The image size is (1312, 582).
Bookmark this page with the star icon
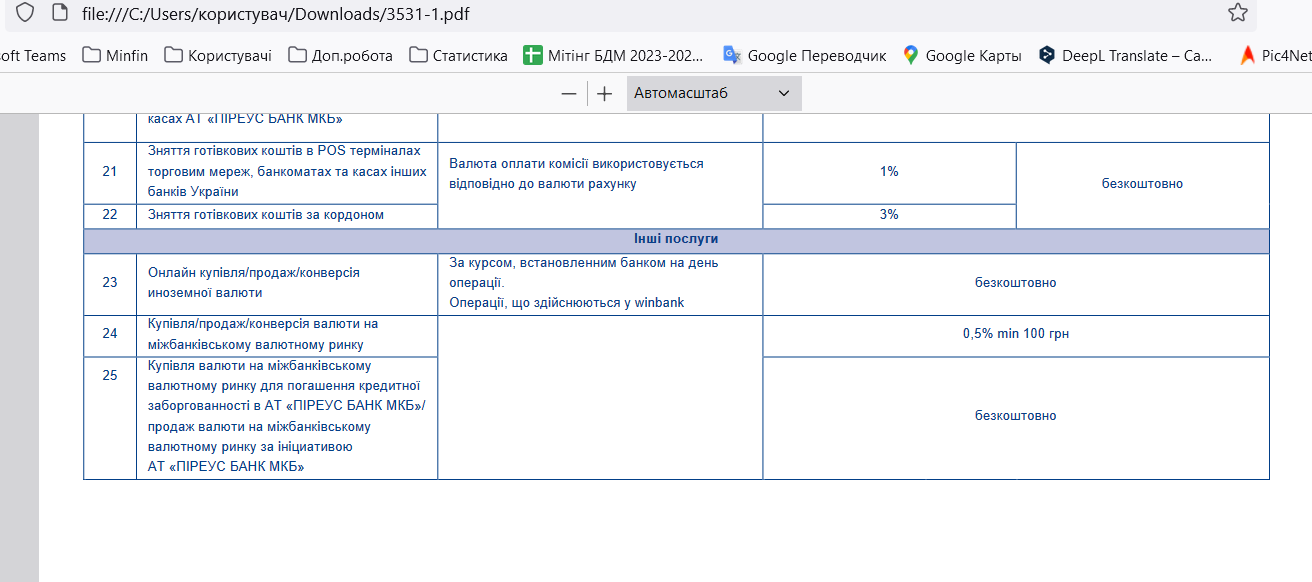[1238, 13]
